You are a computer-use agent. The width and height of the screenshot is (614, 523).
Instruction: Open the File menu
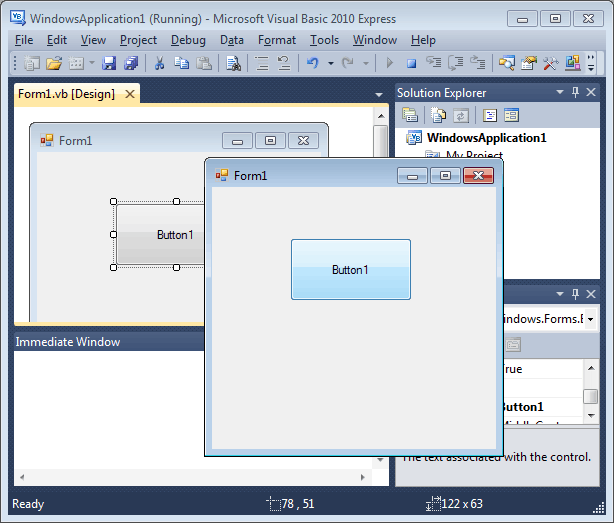pos(24,40)
